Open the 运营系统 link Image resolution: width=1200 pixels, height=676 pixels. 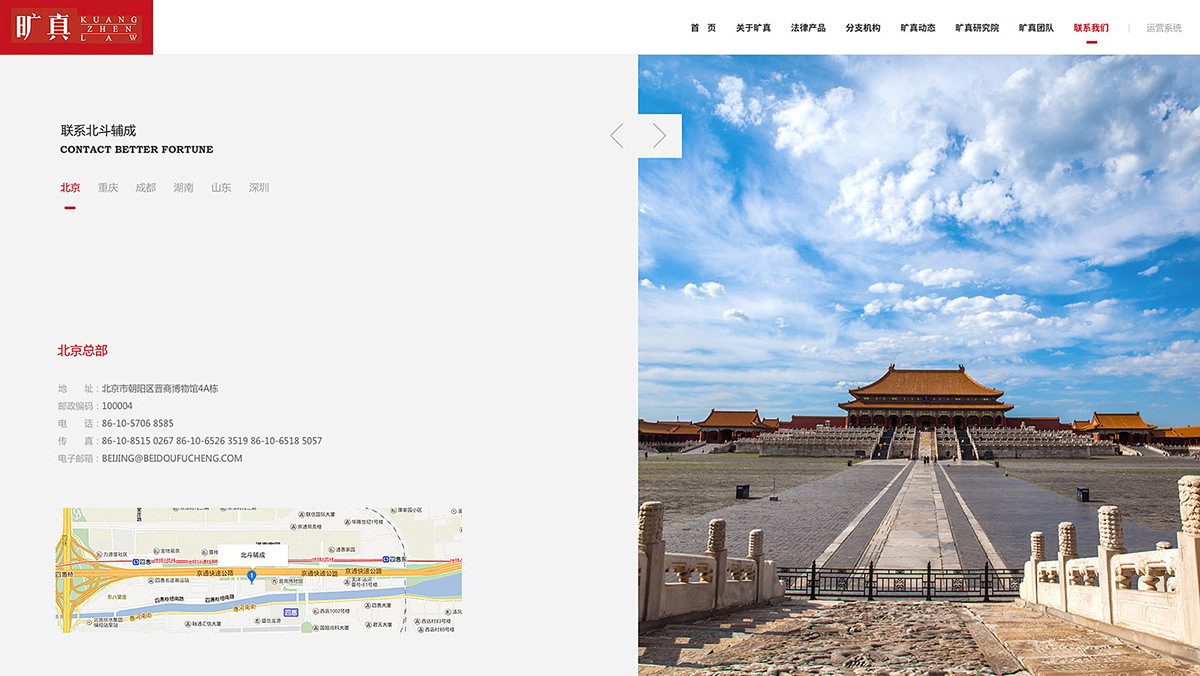coord(1163,28)
